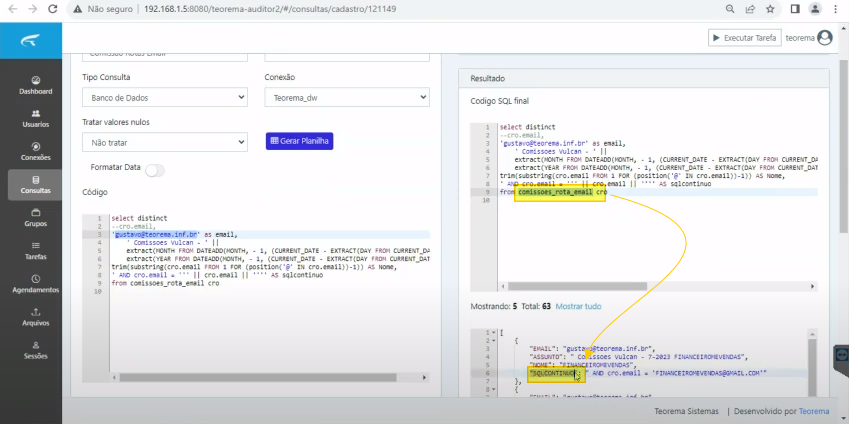Toggle the Formatar Data switch
Image resolution: width=849 pixels, height=424 pixels.
click(154, 171)
